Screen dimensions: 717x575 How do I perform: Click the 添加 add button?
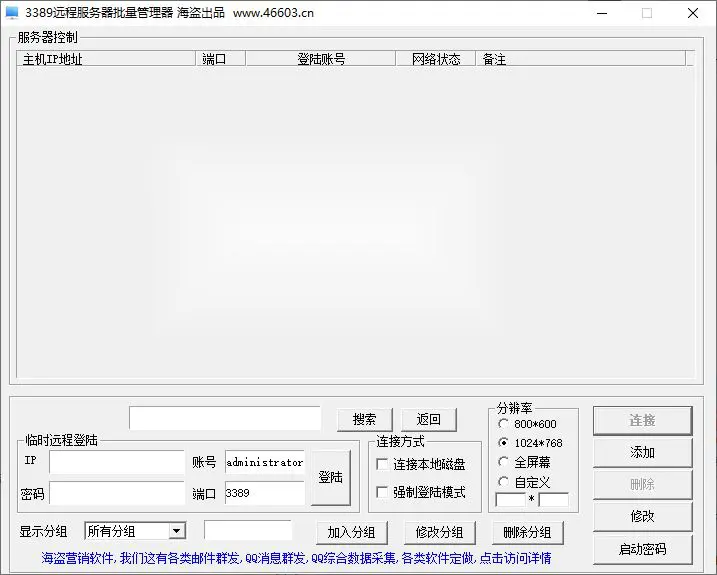pyautogui.click(x=642, y=452)
